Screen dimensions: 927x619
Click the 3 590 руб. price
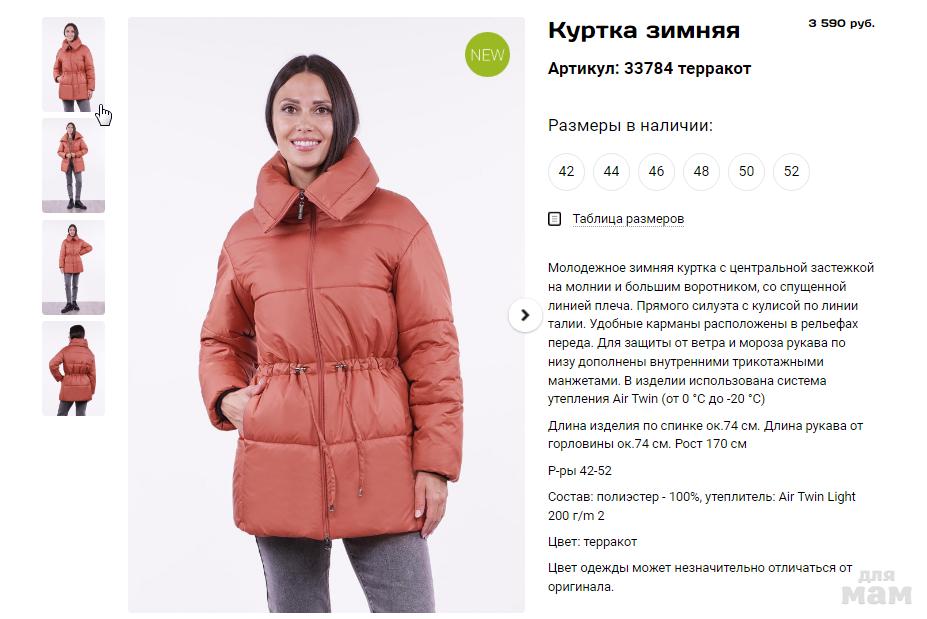(841, 23)
